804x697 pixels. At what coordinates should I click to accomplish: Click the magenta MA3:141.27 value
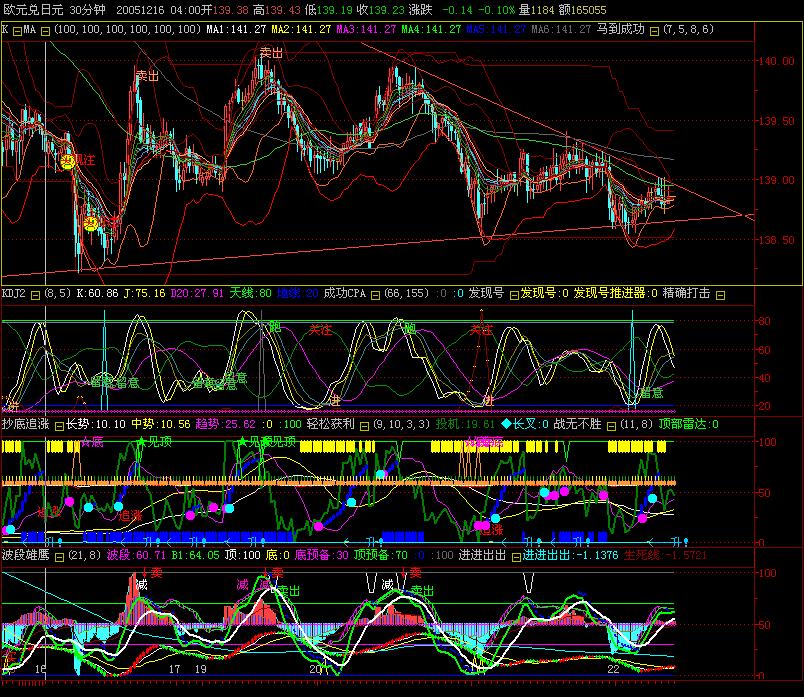coord(366,29)
